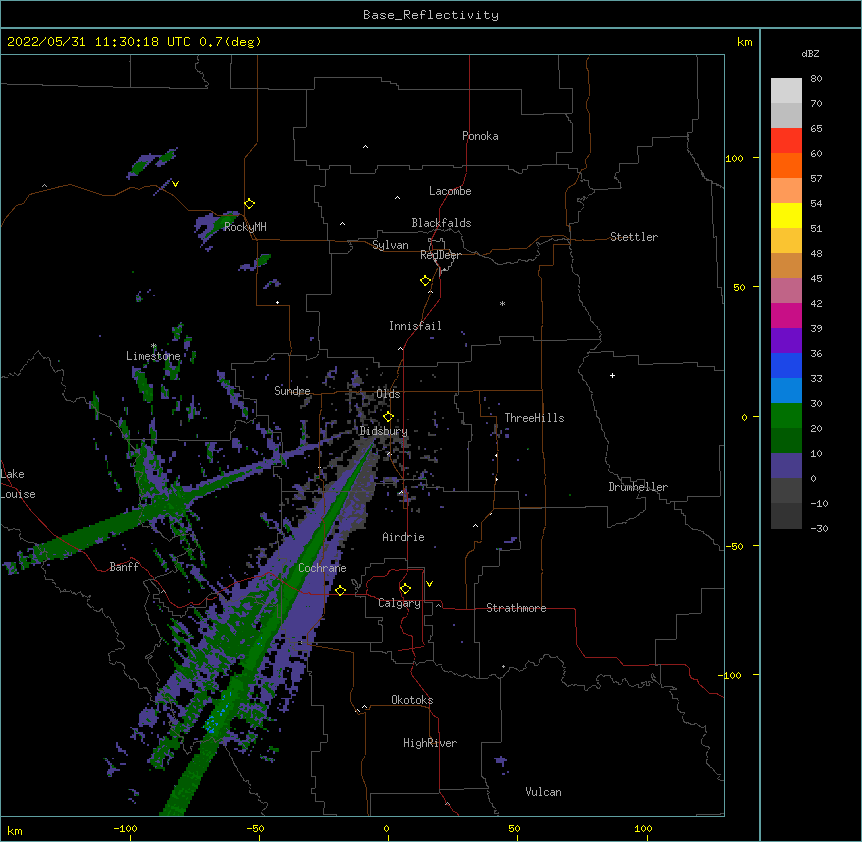Click the white plus marker west of Drumheller
The height and width of the screenshot is (842, 862).
tap(612, 375)
